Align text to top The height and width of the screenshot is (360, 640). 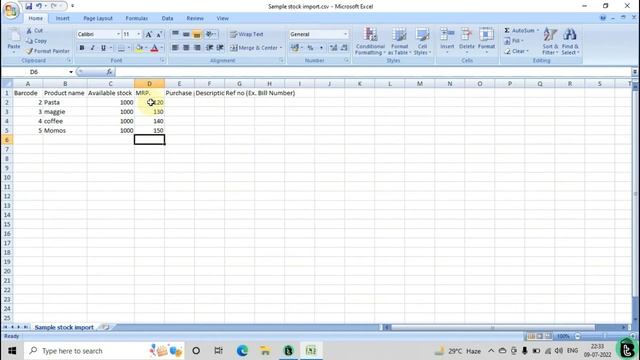click(175, 34)
